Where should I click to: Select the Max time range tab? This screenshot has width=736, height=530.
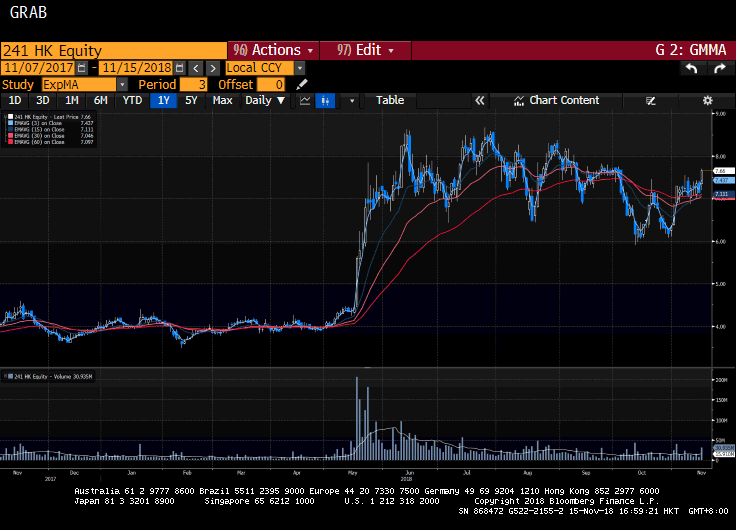point(222,100)
